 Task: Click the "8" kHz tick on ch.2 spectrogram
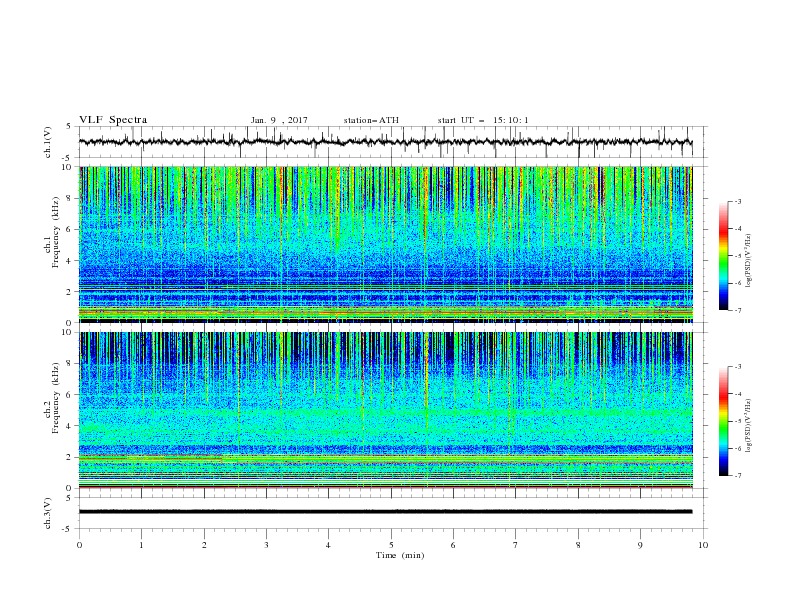71,364
